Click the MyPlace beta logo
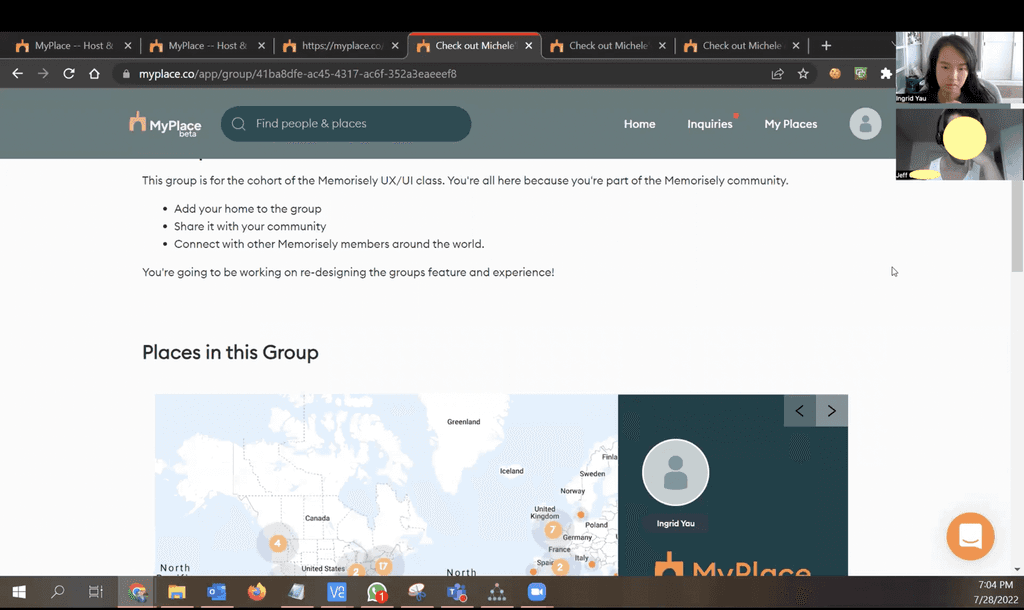This screenshot has height=610, width=1024. click(x=165, y=123)
